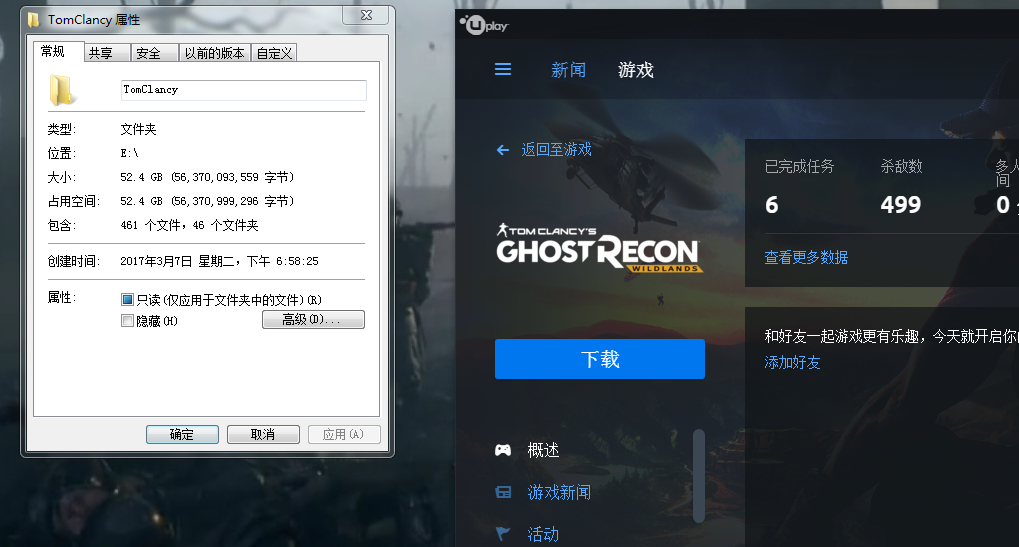Enable the 隐藏 hidden checkbox
Viewport: 1019px width, 547px height.
coord(127,320)
